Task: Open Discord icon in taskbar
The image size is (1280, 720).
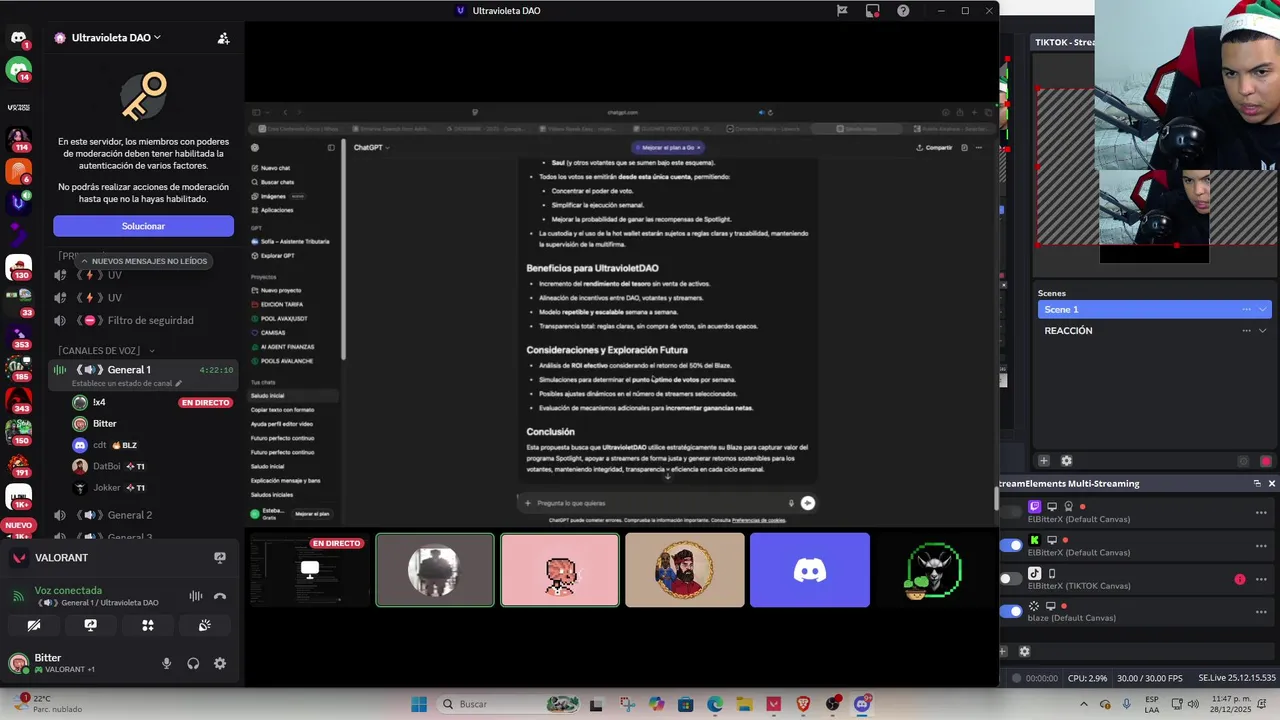Action: point(862,704)
